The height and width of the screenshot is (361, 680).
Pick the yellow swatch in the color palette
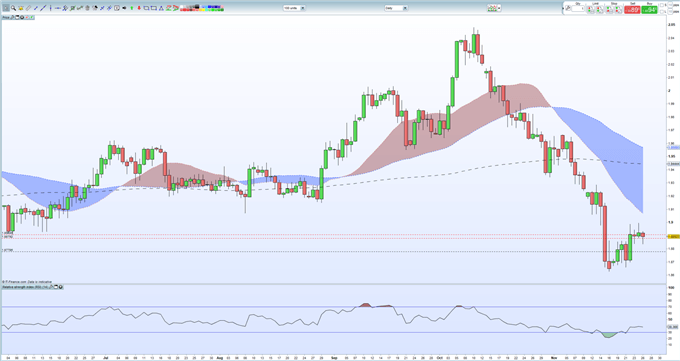pos(202,10)
